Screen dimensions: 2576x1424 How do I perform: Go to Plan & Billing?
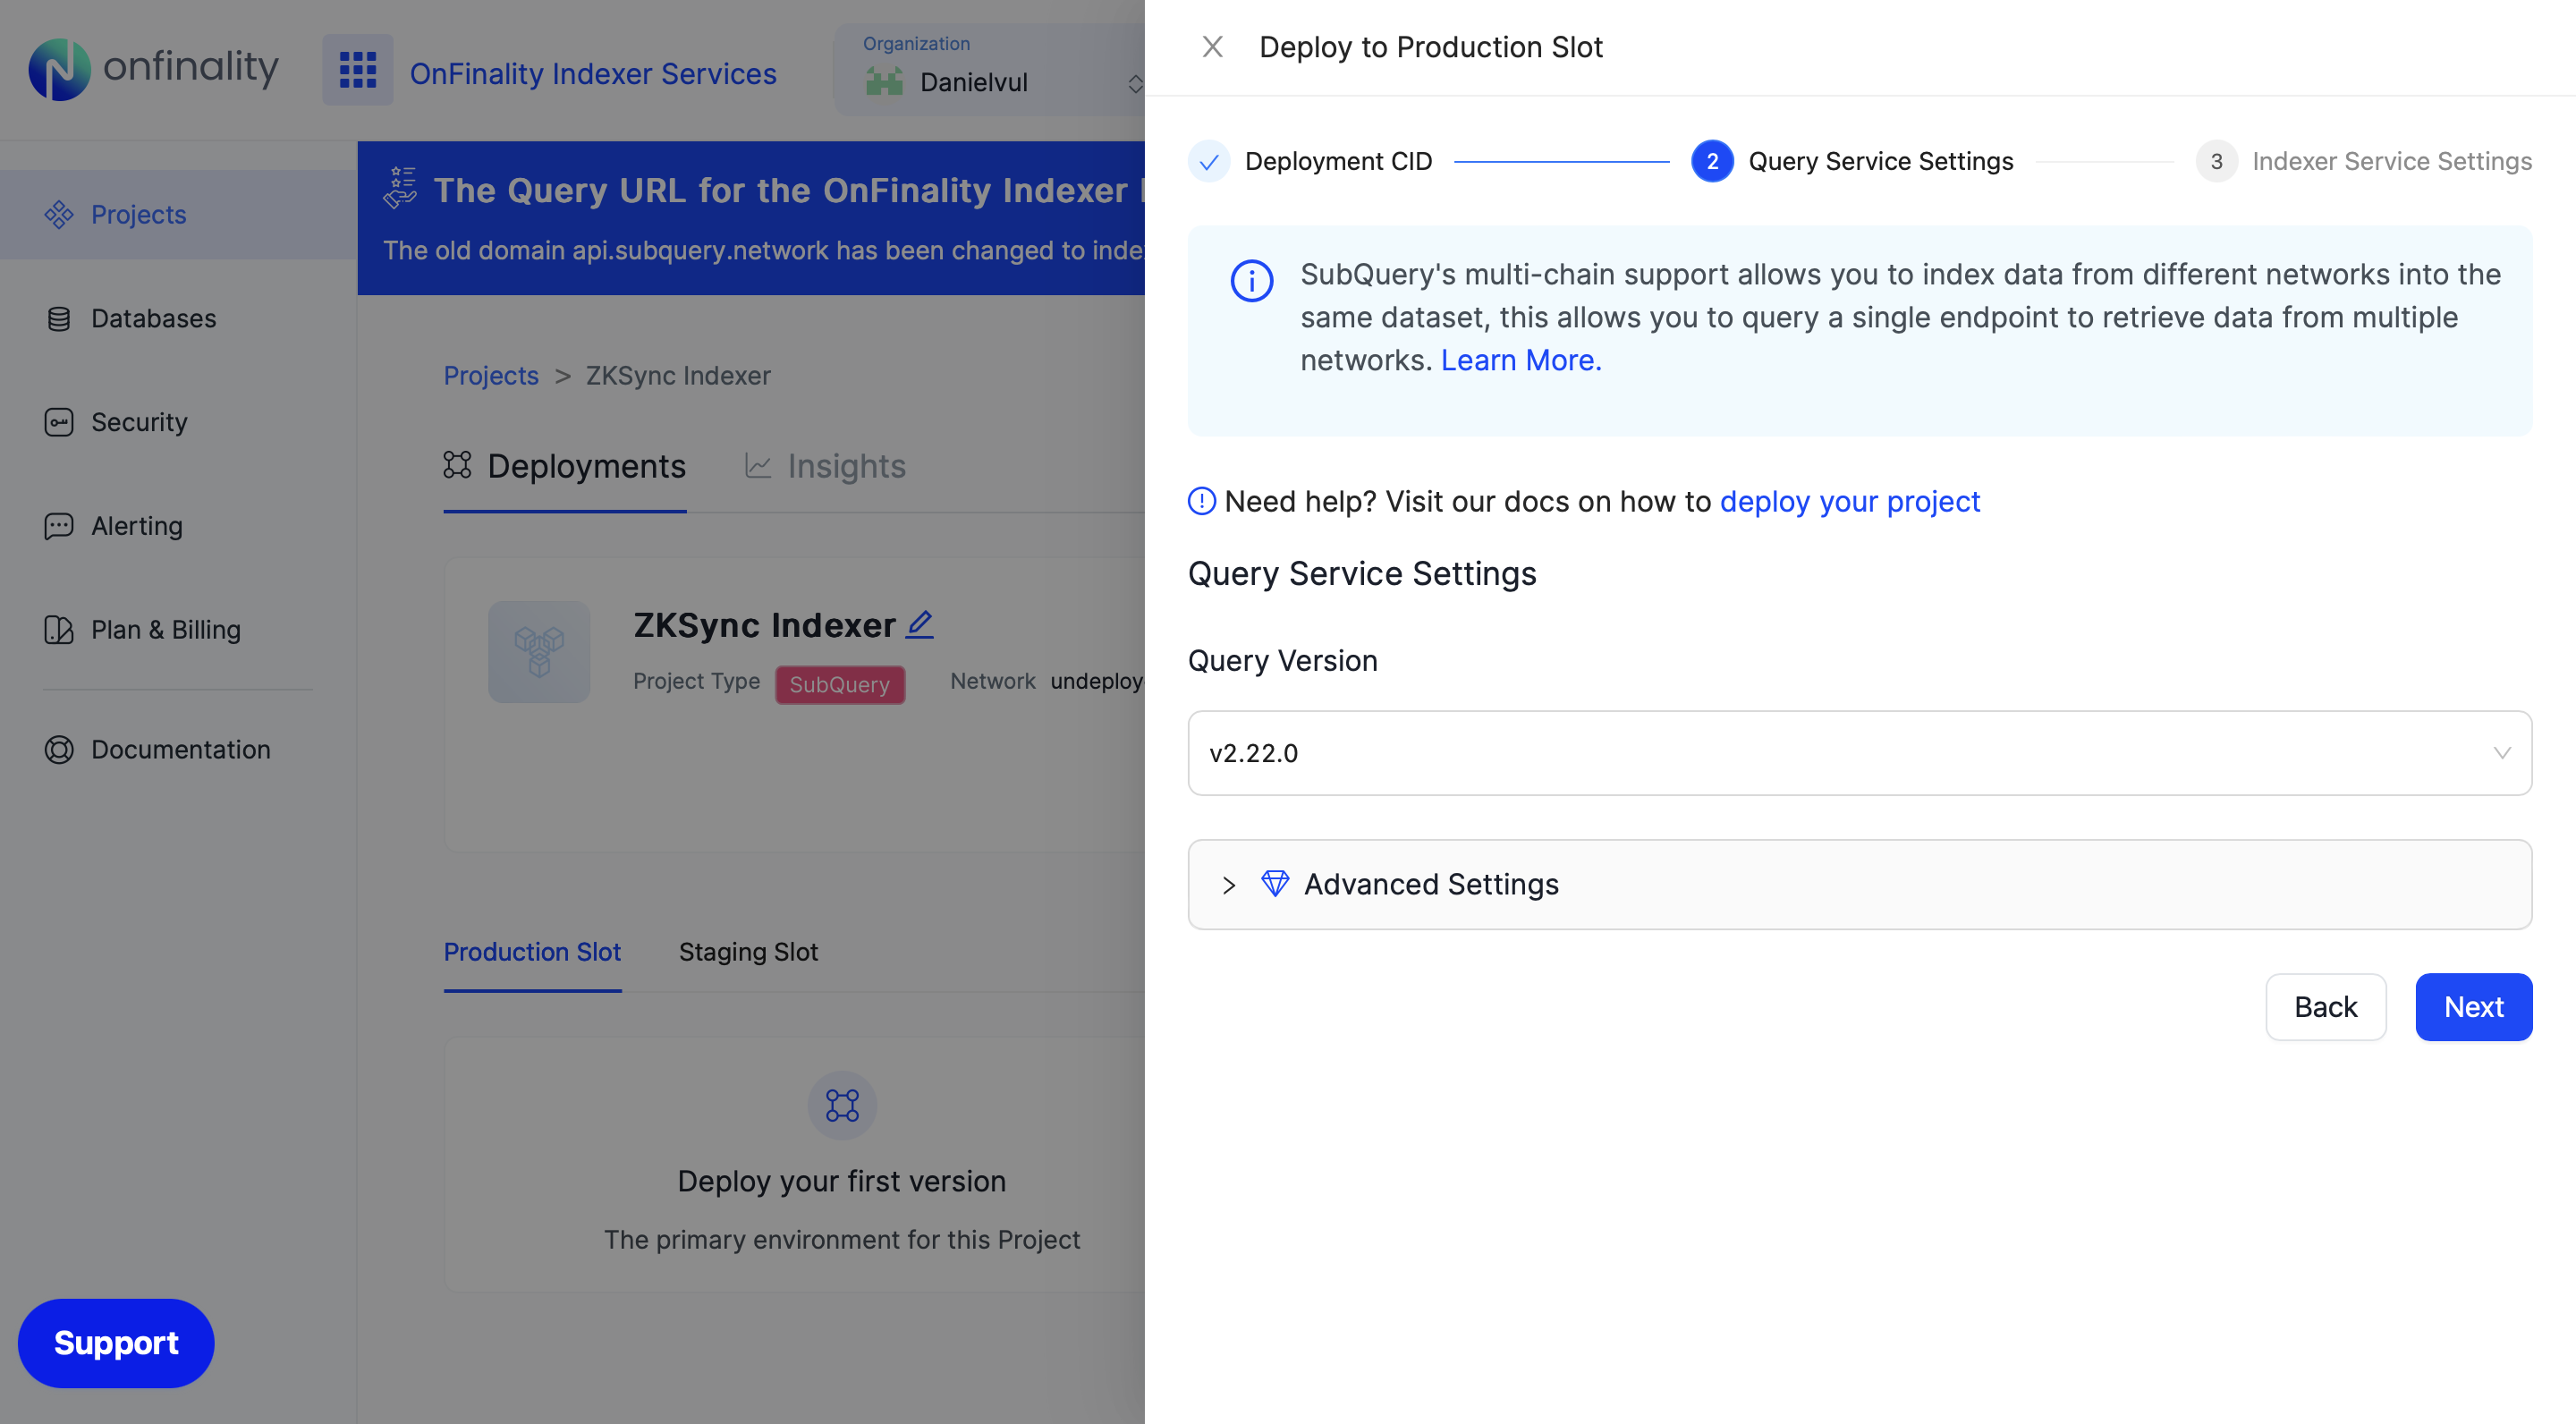pos(165,630)
